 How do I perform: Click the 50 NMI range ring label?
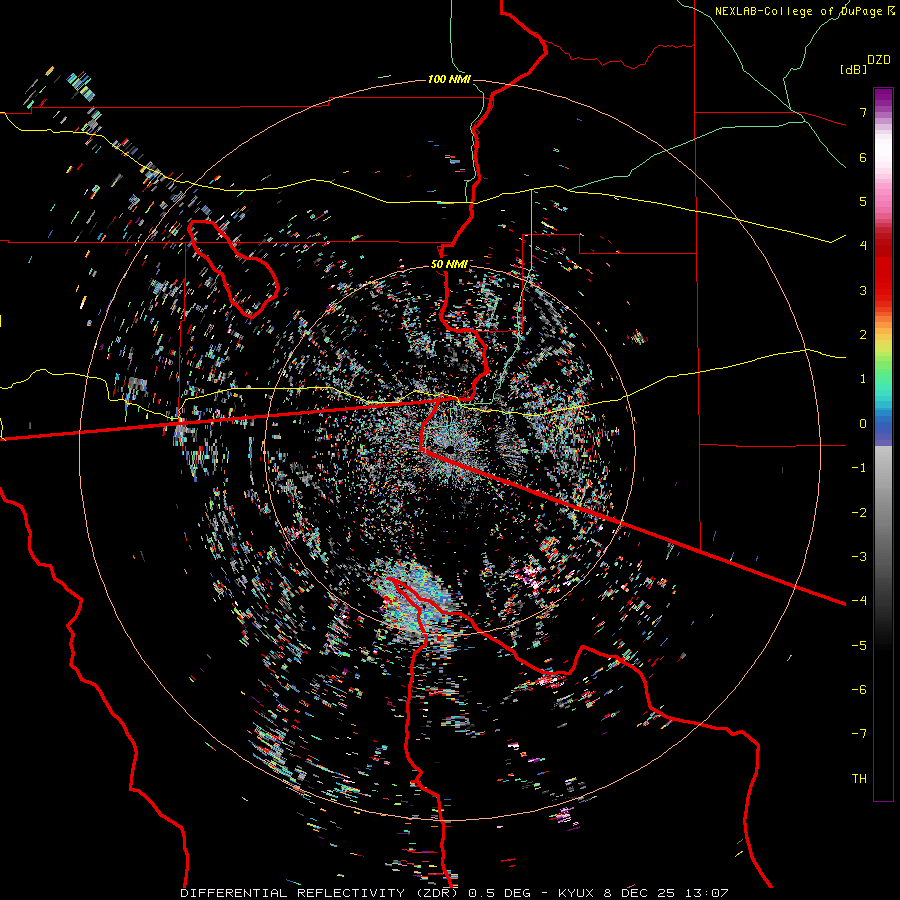[x=449, y=265]
